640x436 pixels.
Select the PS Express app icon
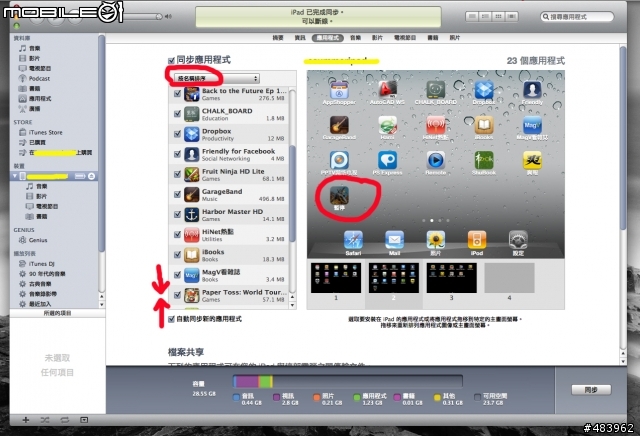(387, 160)
